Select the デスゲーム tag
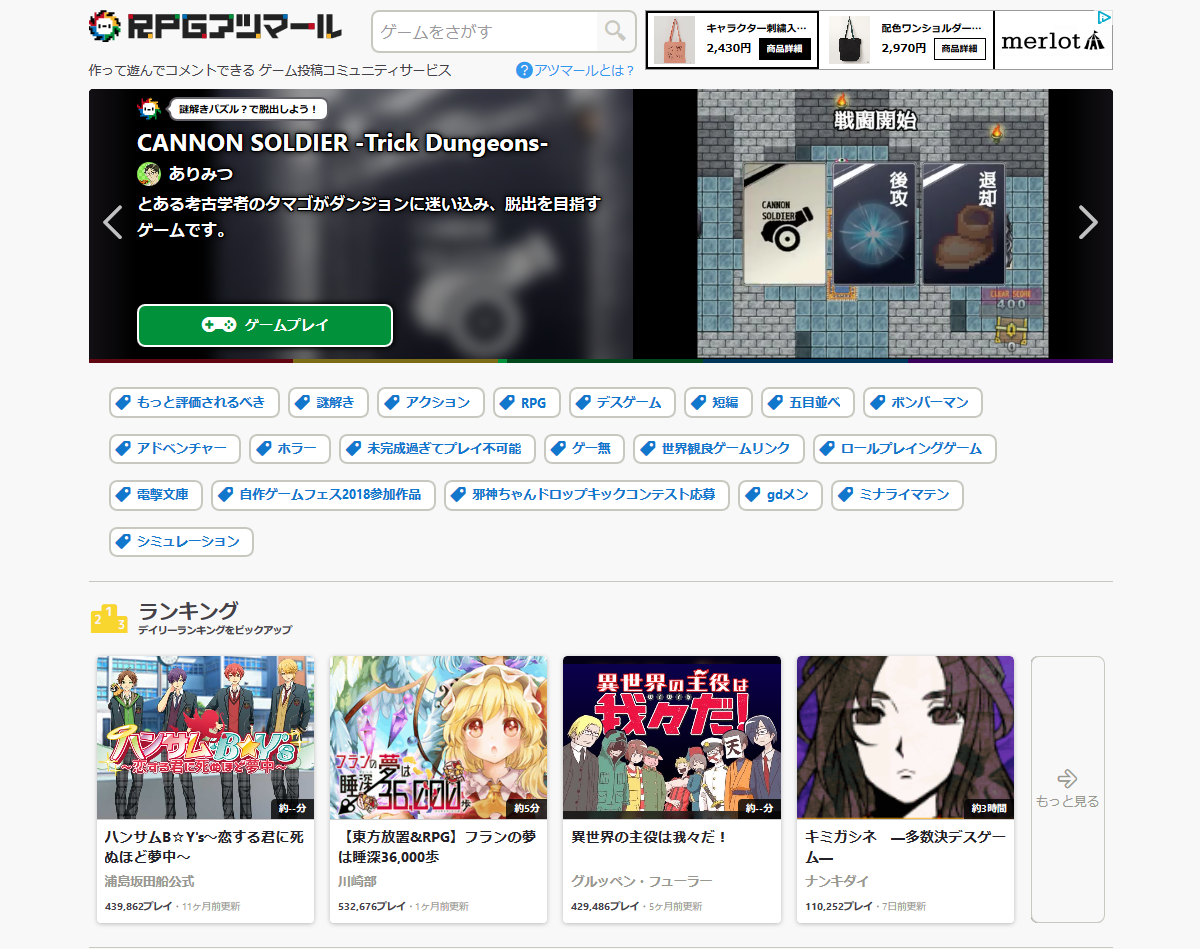 point(622,402)
